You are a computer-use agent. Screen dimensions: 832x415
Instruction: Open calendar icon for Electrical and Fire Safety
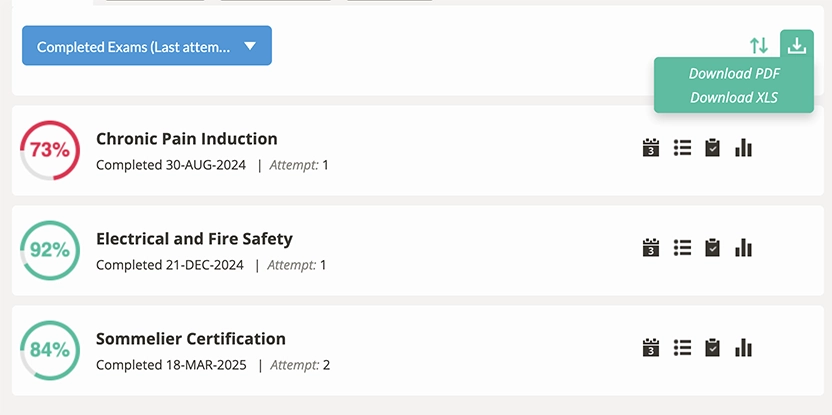point(651,247)
